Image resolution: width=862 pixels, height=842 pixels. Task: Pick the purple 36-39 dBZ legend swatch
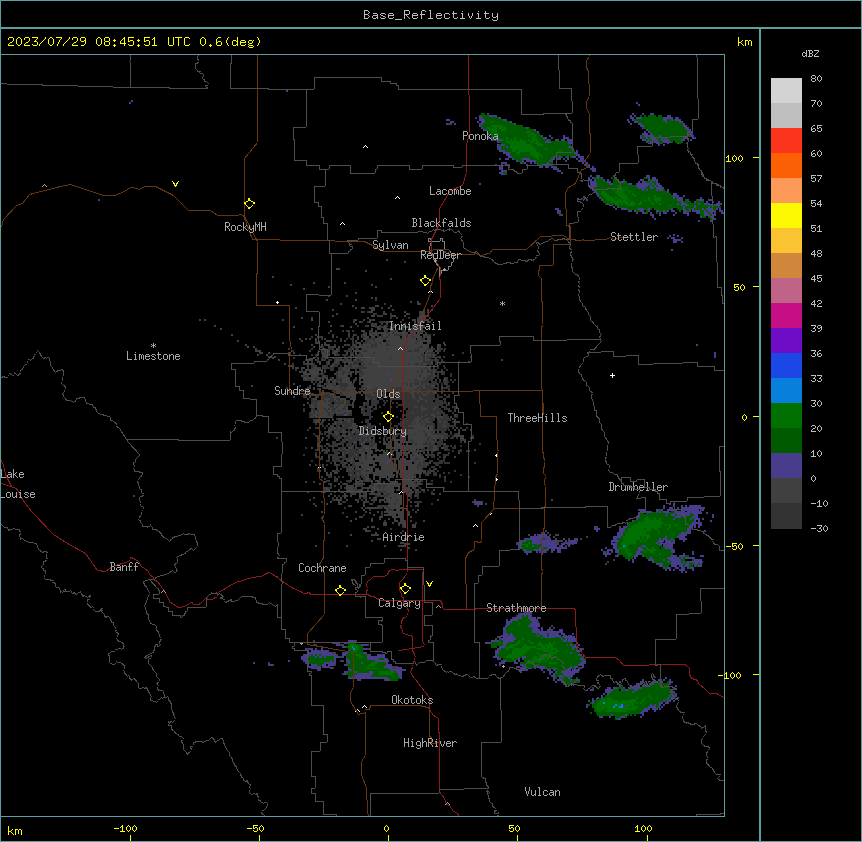click(x=786, y=340)
